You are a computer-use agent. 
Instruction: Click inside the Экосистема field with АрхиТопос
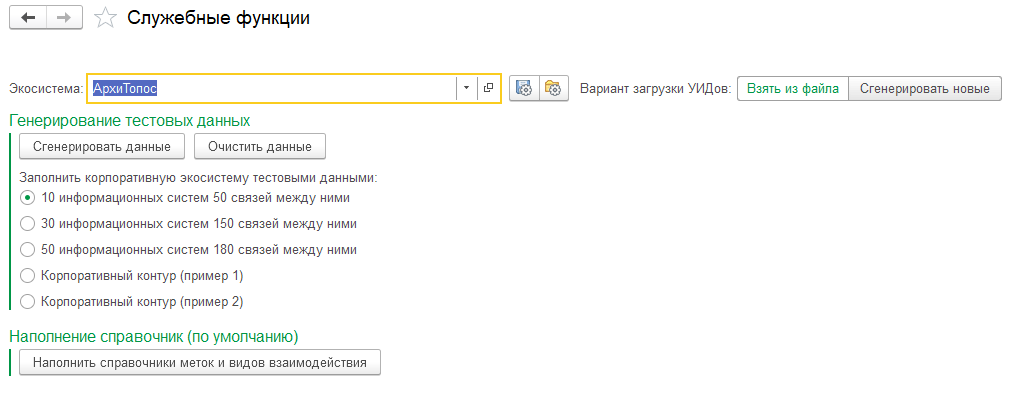click(271, 88)
